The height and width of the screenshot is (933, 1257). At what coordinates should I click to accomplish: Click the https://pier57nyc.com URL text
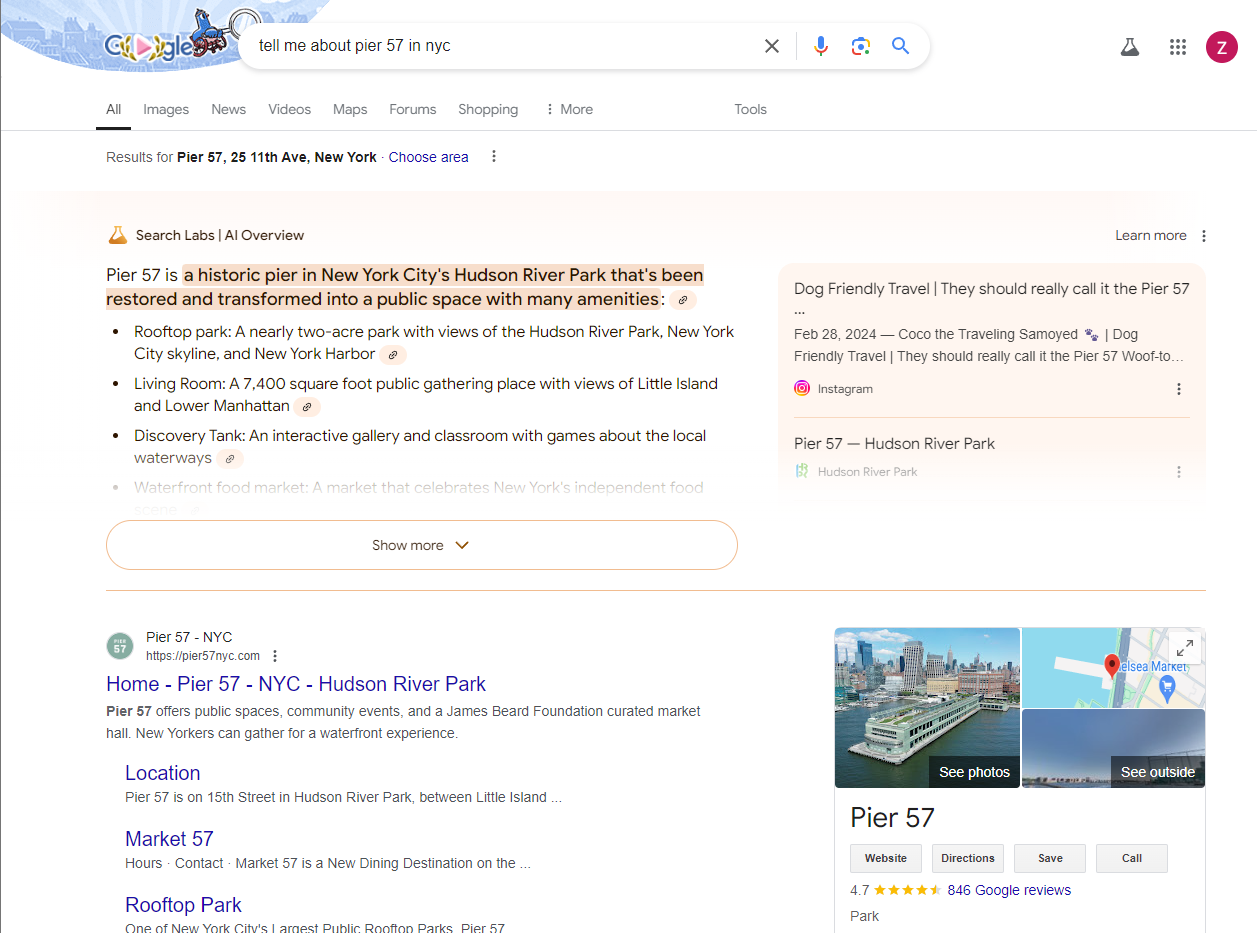coord(203,656)
